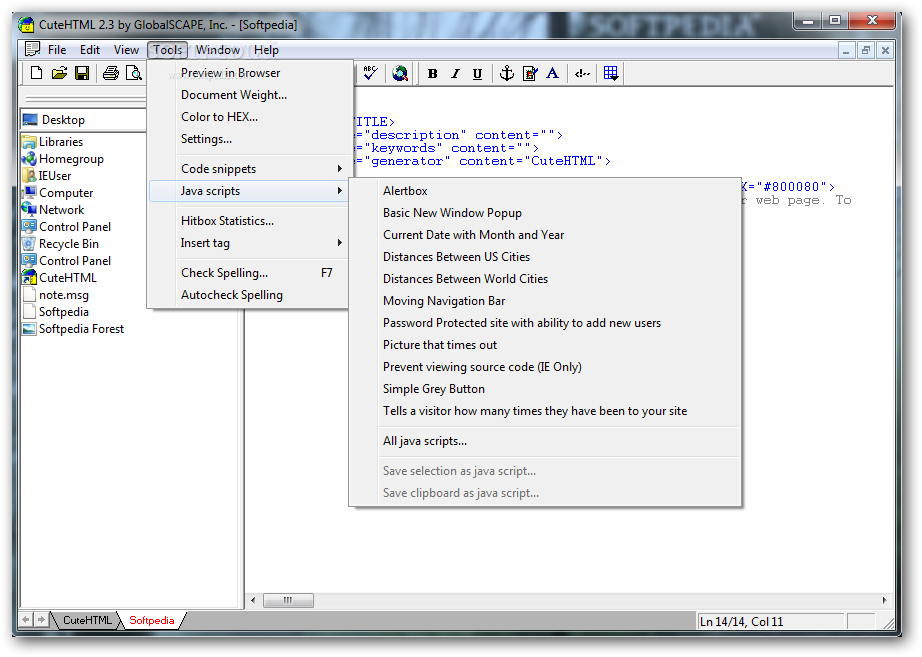The height and width of the screenshot is (657, 922).
Task: Click the globe browser preview icon
Action: coord(400,74)
